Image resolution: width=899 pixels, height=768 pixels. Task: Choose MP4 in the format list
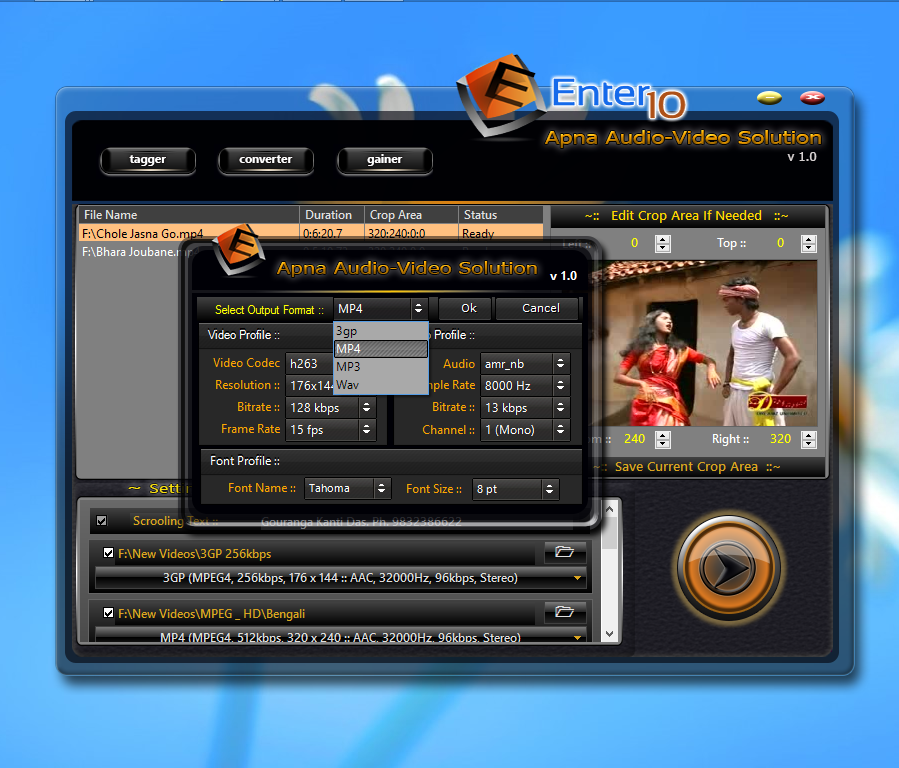(381, 349)
